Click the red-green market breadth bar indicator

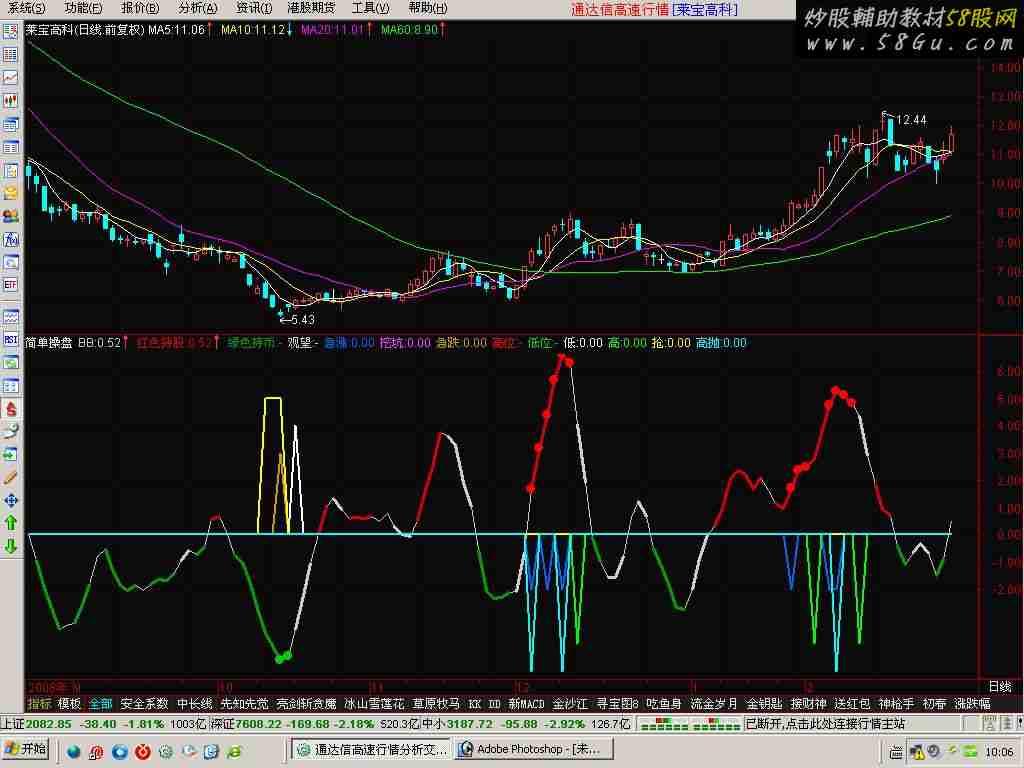click(x=690, y=724)
